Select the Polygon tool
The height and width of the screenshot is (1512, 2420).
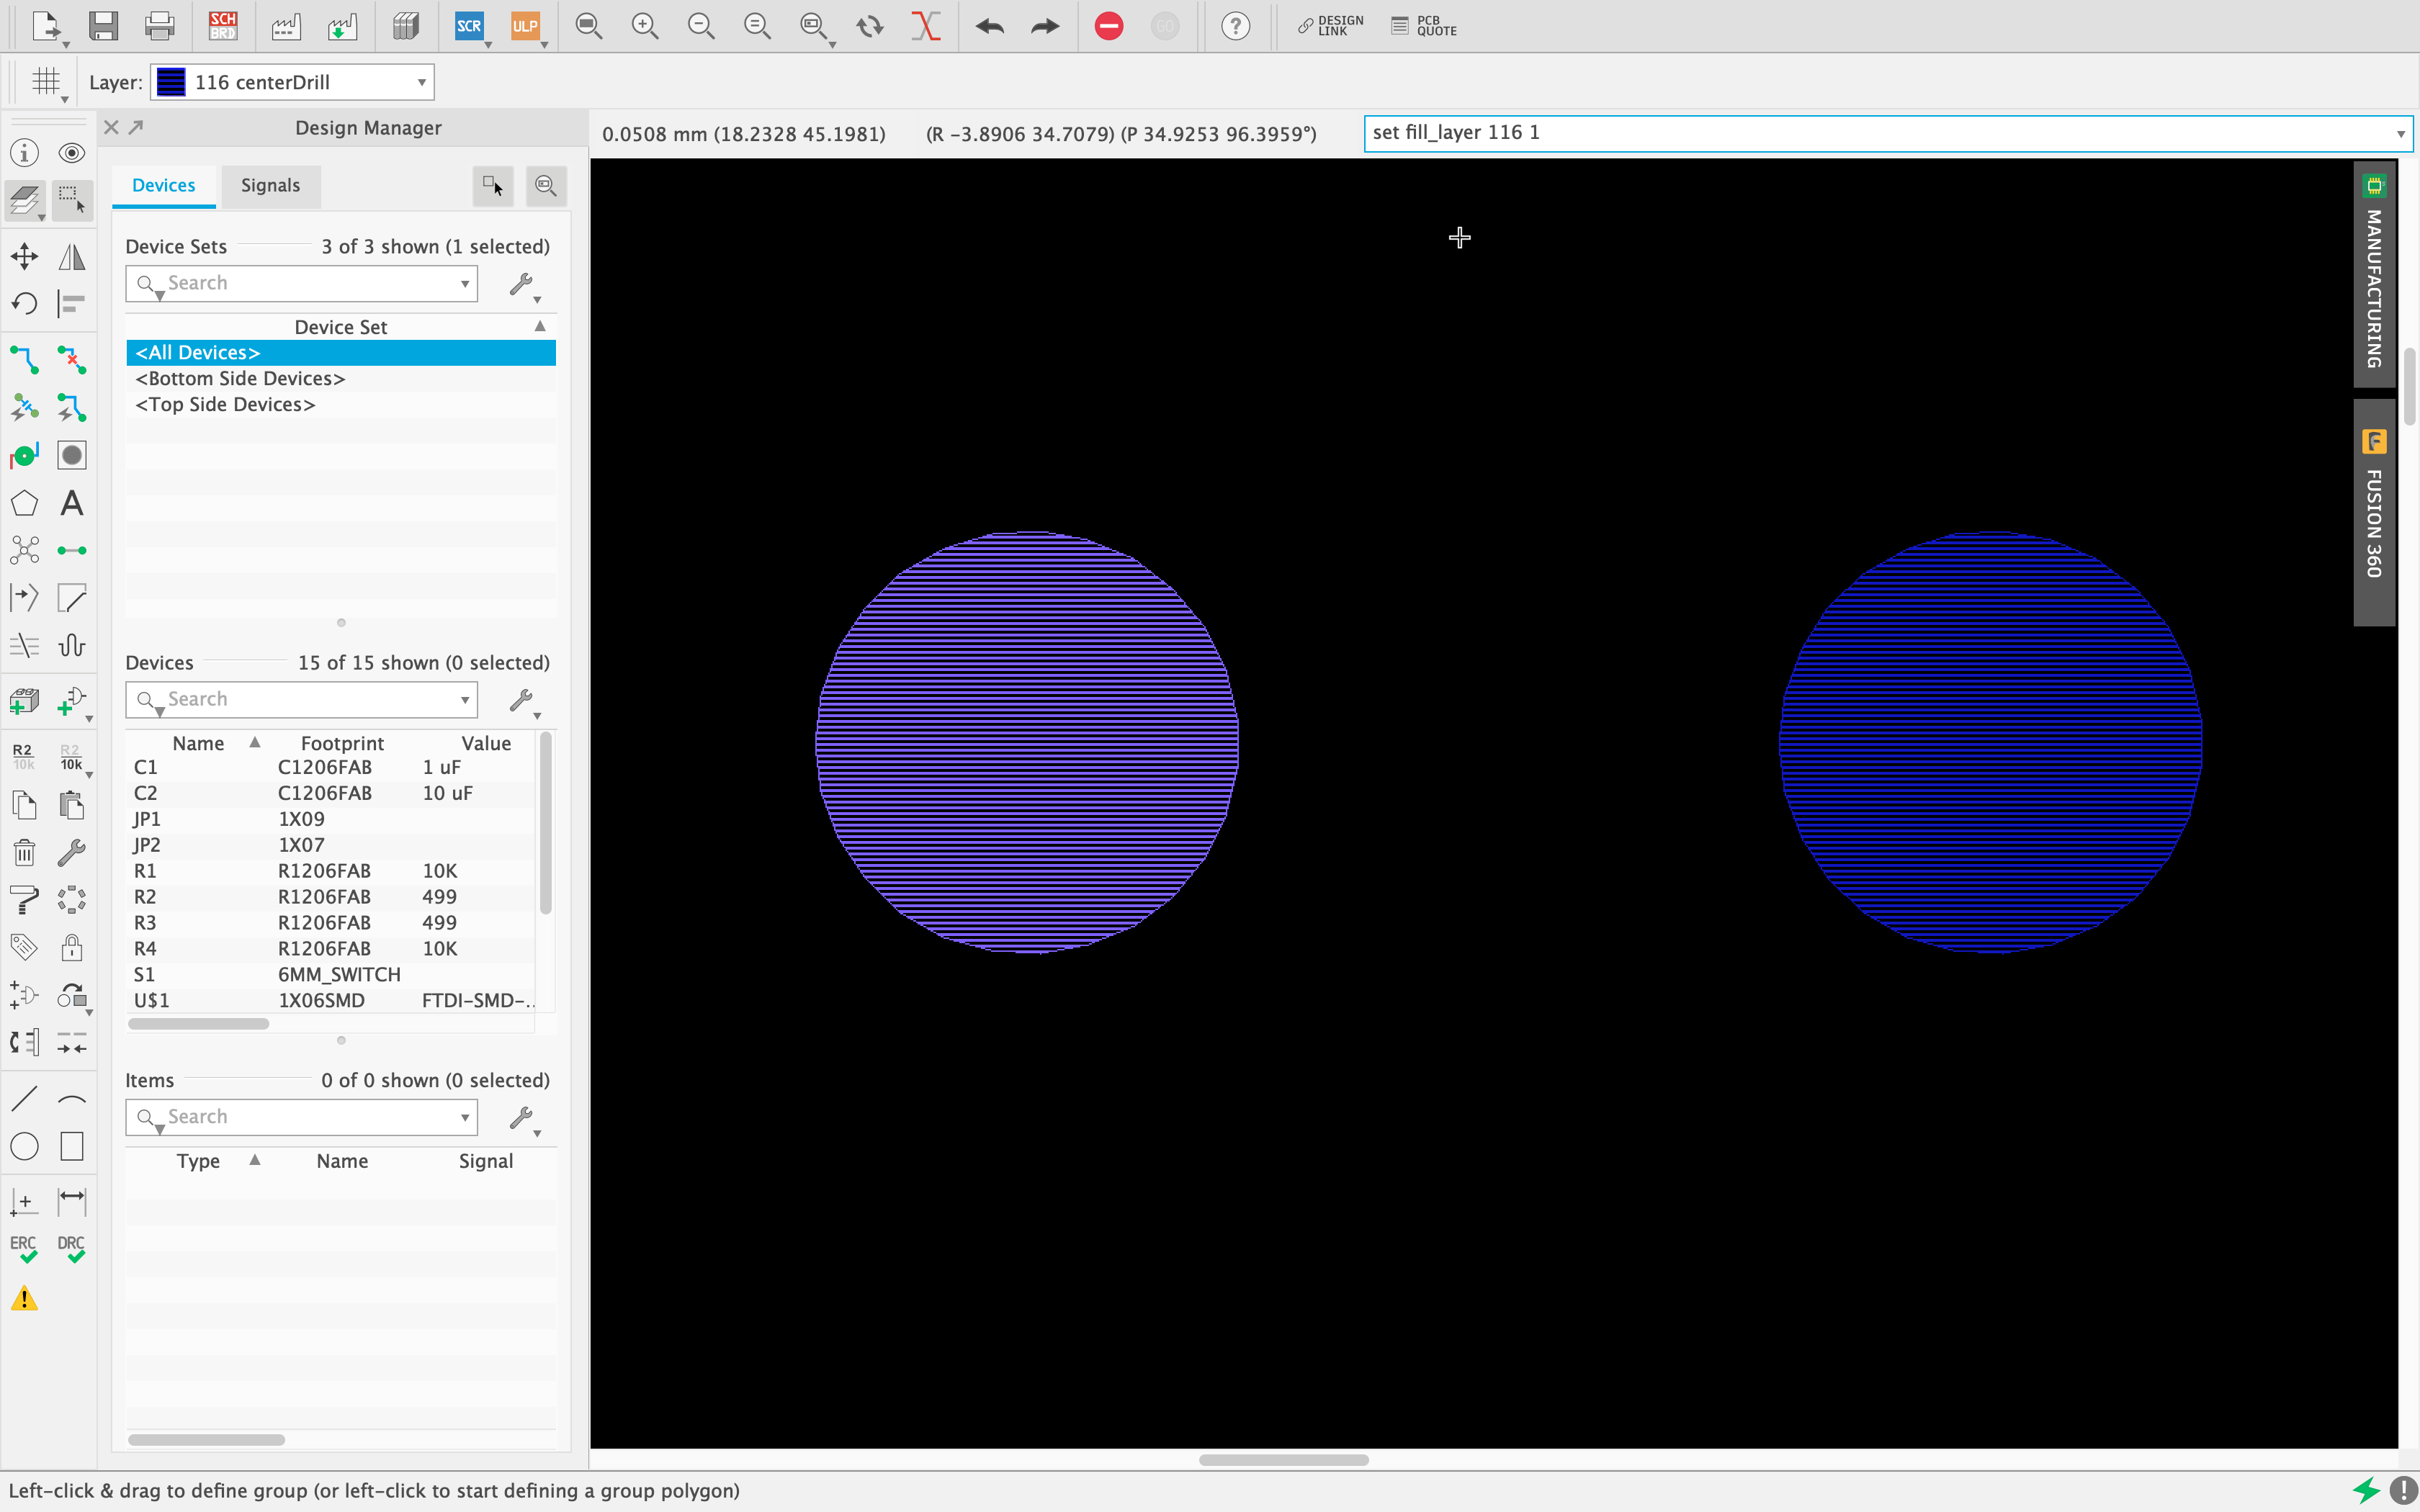click(x=25, y=503)
